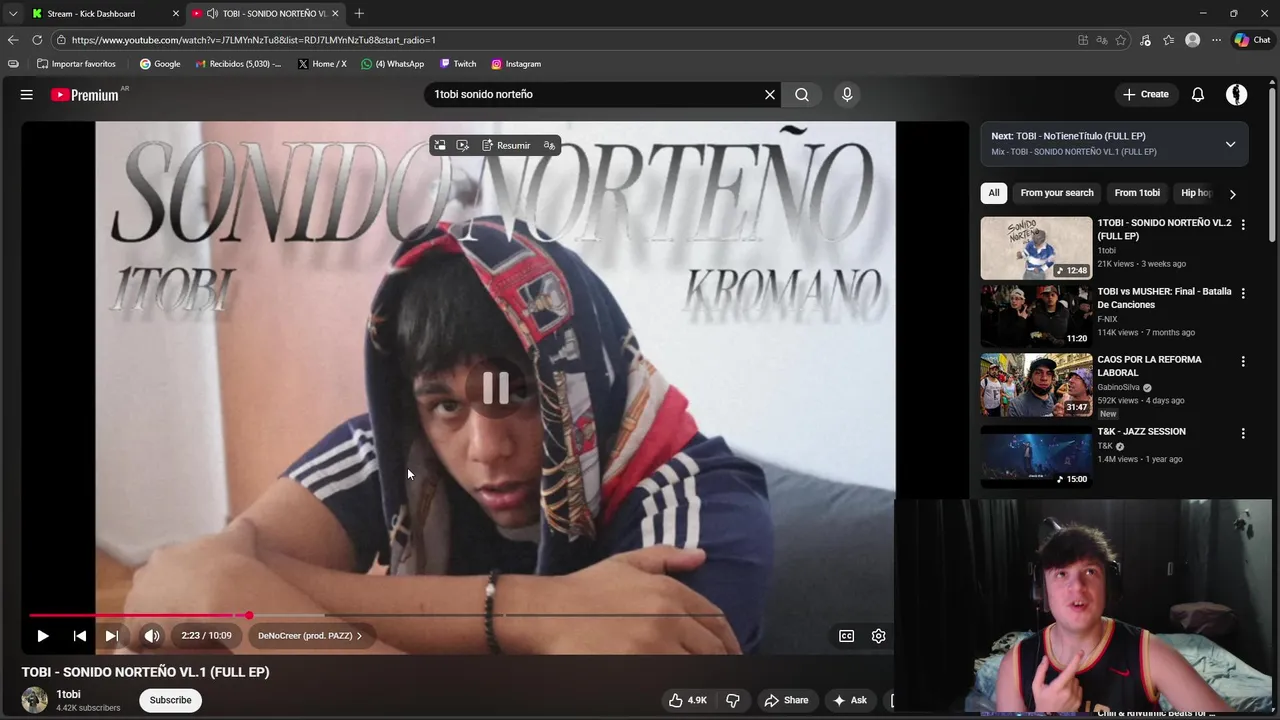
Task: Open options for T&K JAZZ SESSION
Action: (1243, 434)
